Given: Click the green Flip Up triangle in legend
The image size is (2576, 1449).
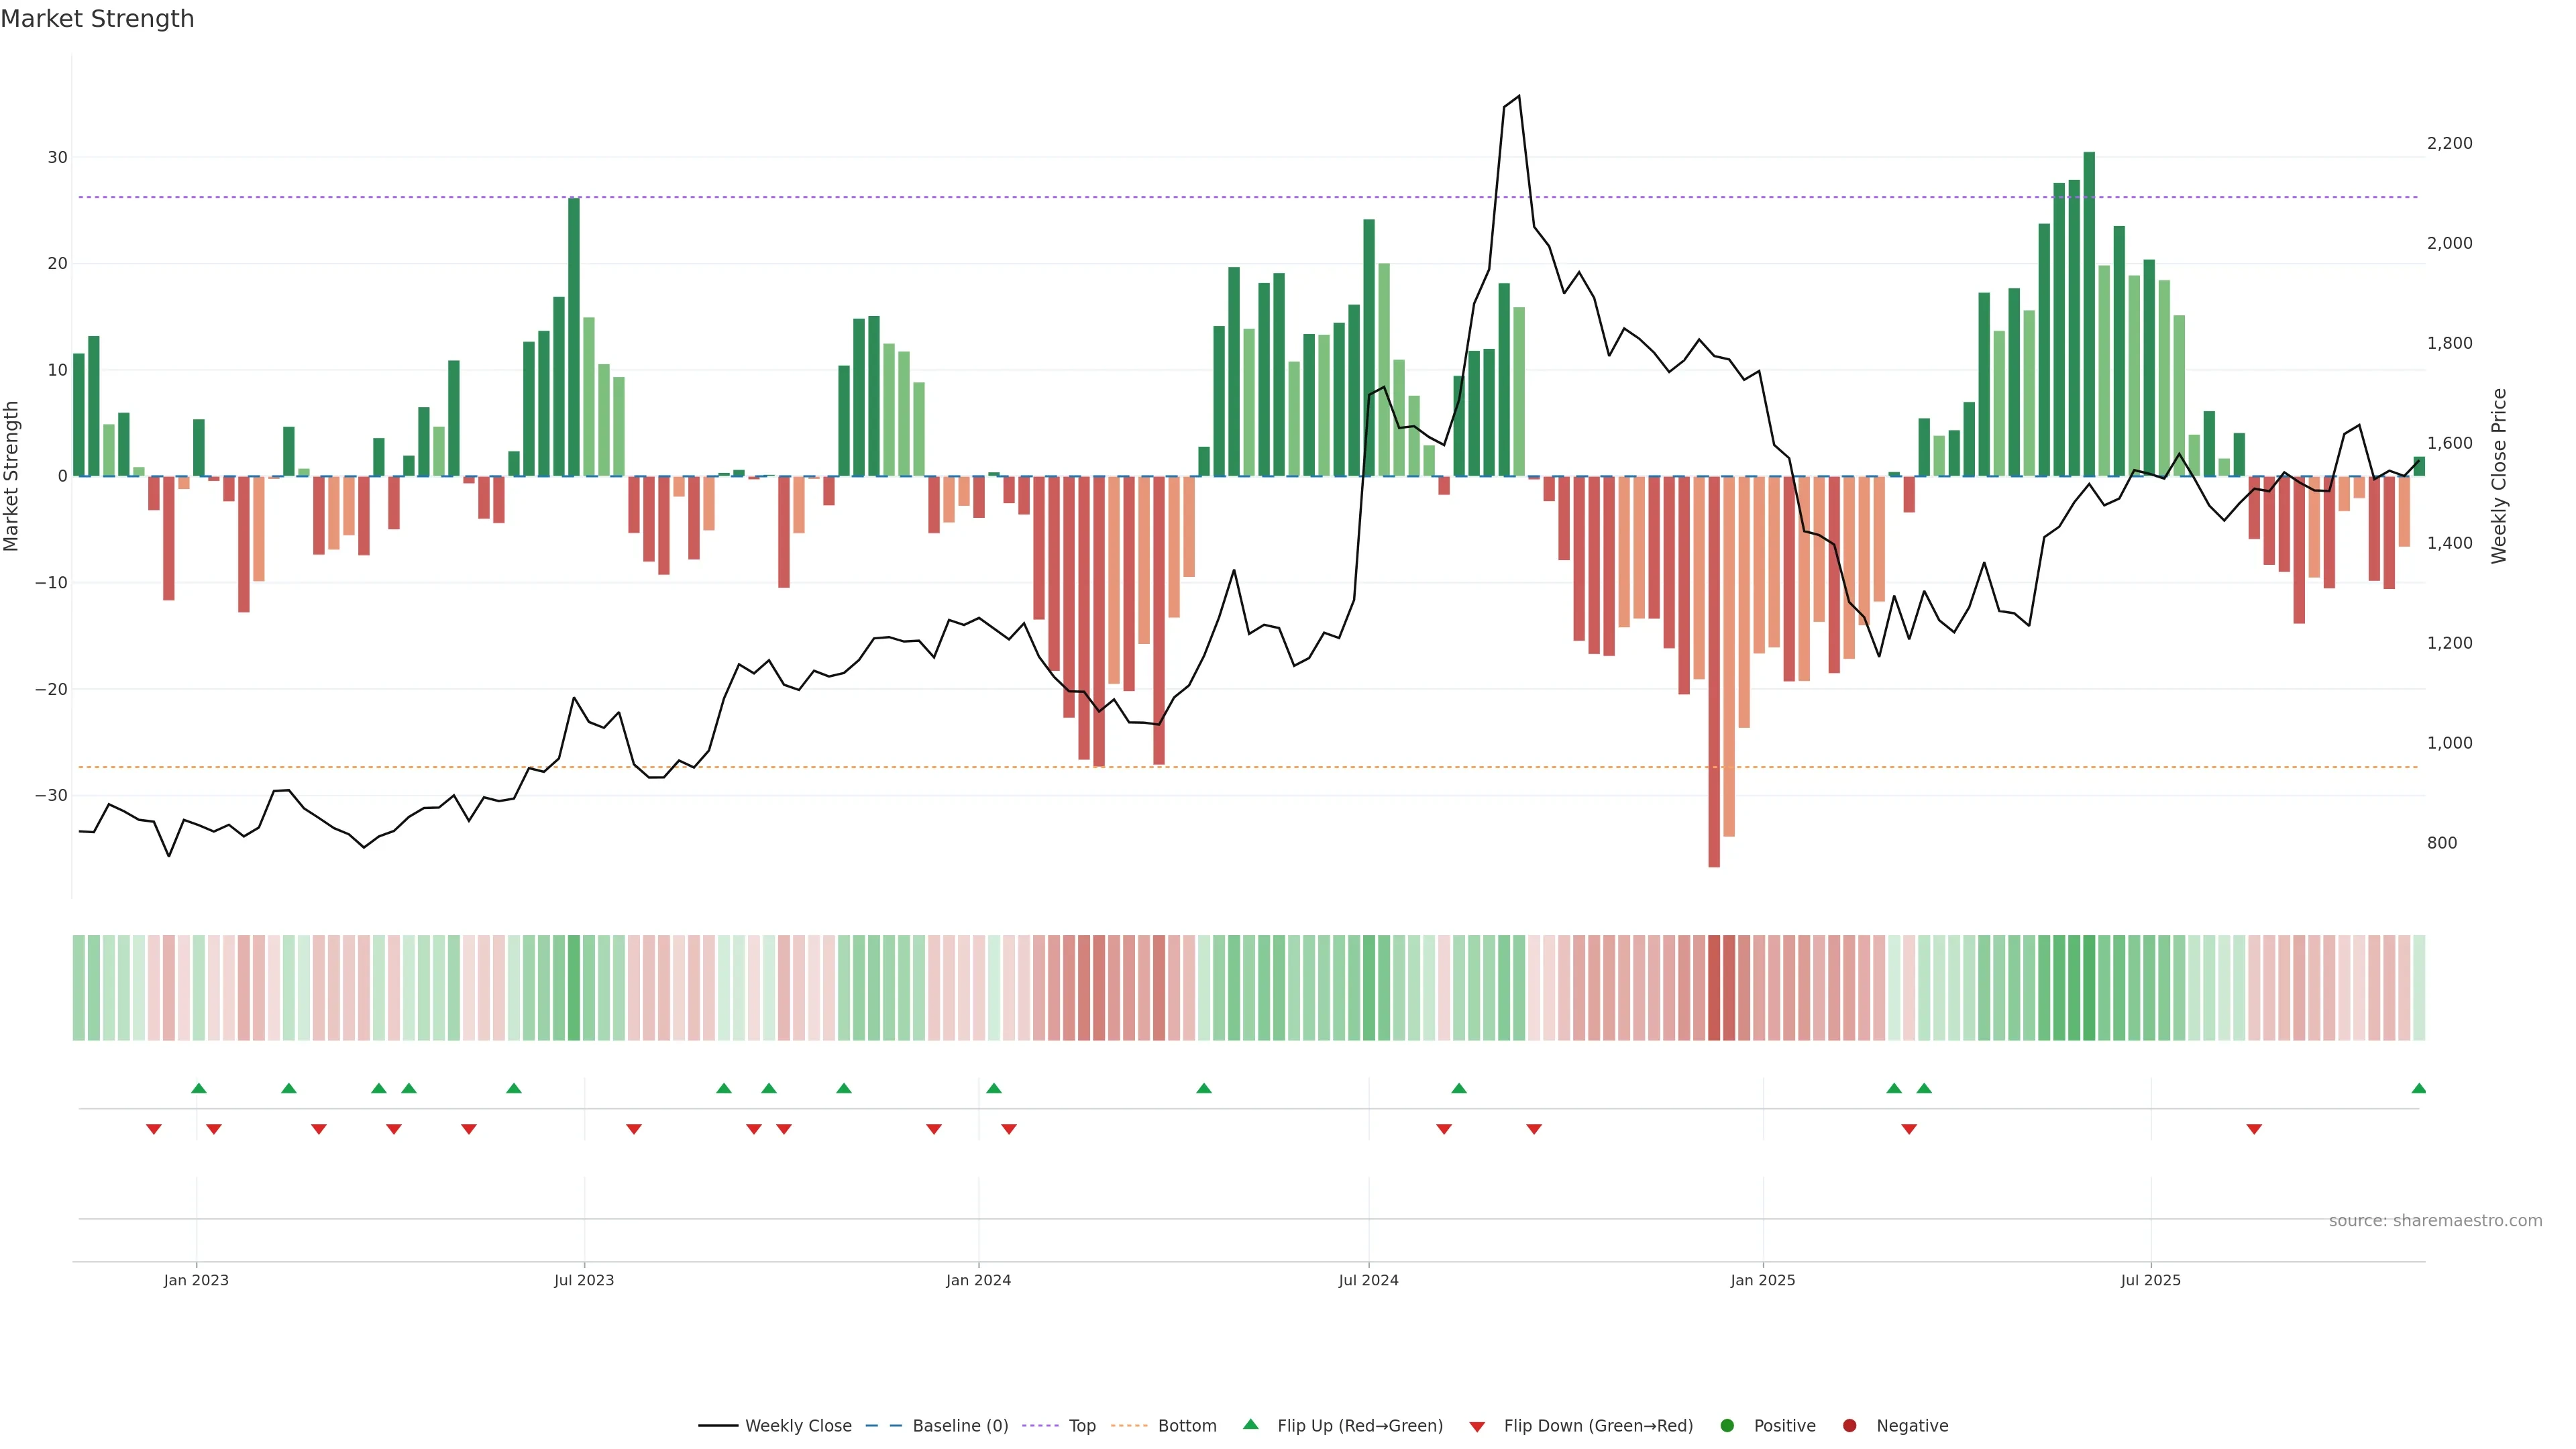Looking at the screenshot, I should coord(1250,1424).
